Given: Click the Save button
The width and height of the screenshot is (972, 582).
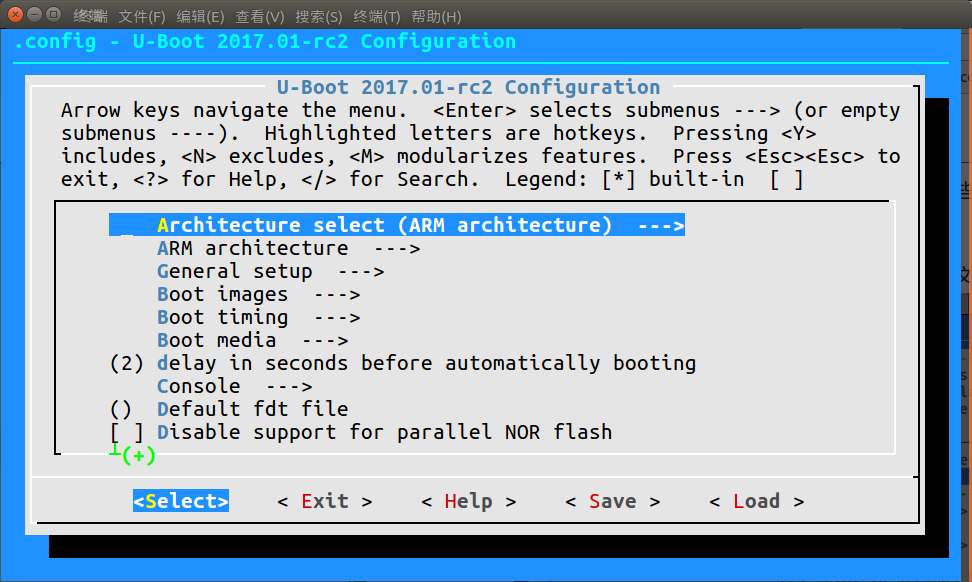Looking at the screenshot, I should [612, 502].
